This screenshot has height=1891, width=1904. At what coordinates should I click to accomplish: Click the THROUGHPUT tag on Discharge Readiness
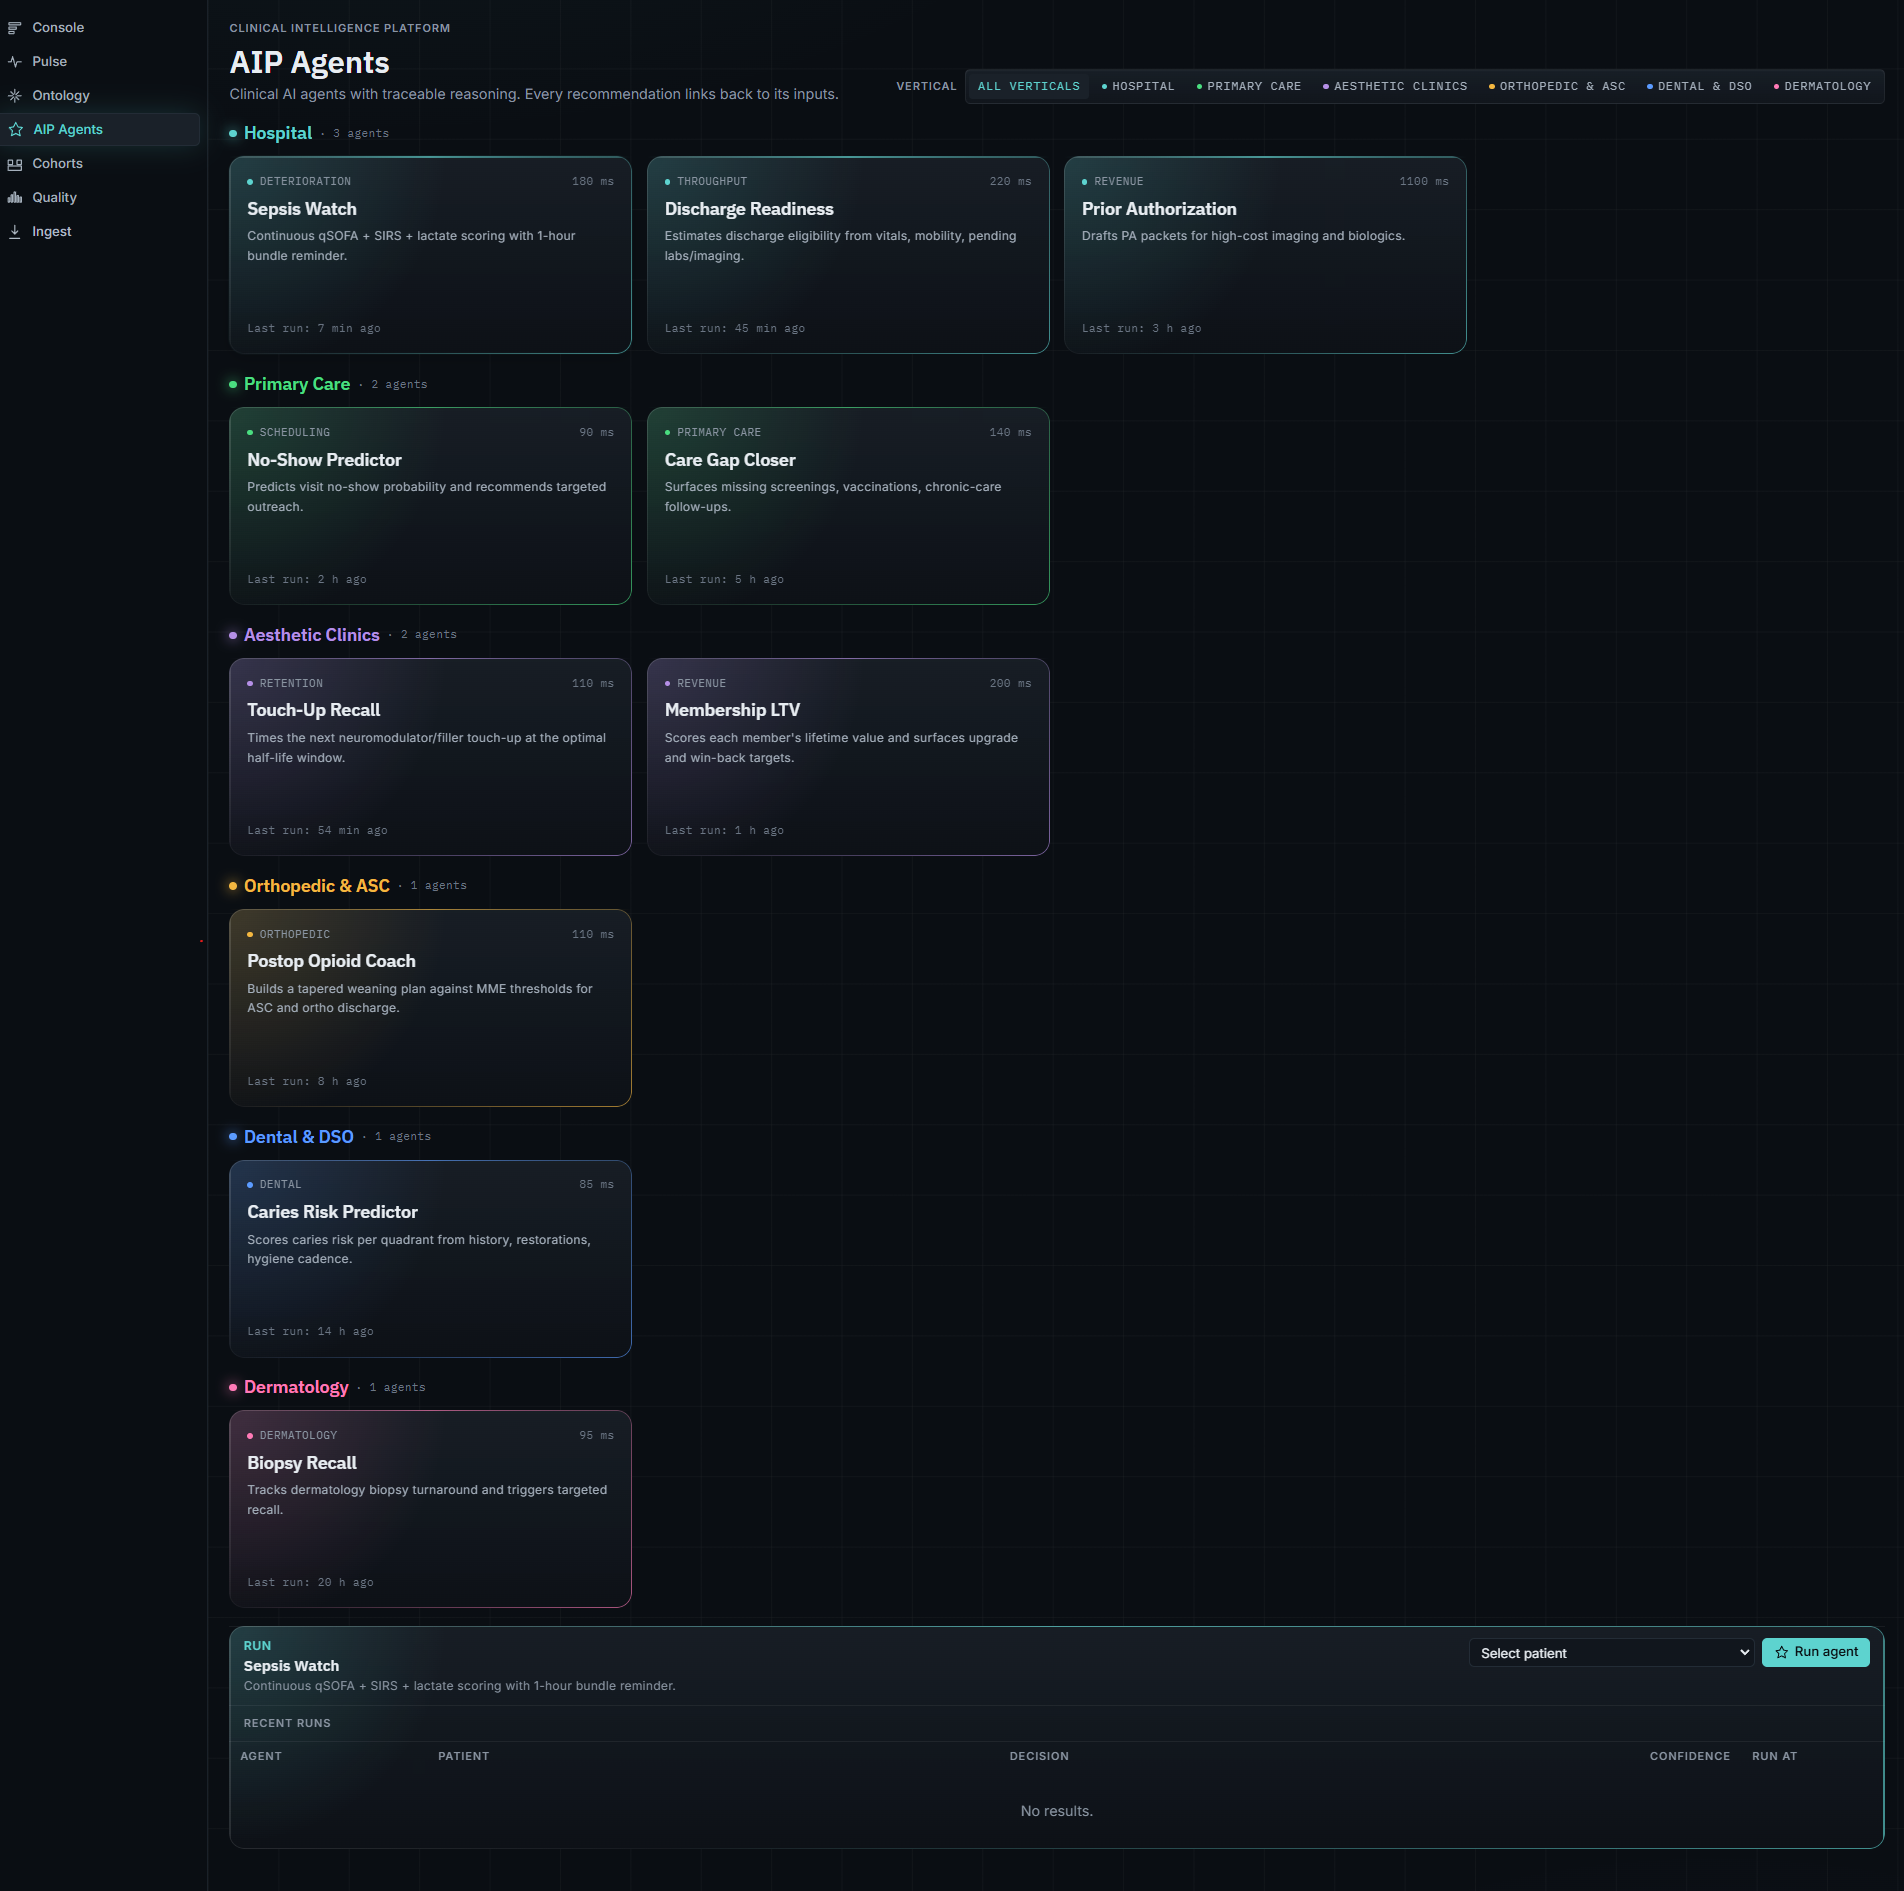pyautogui.click(x=712, y=182)
